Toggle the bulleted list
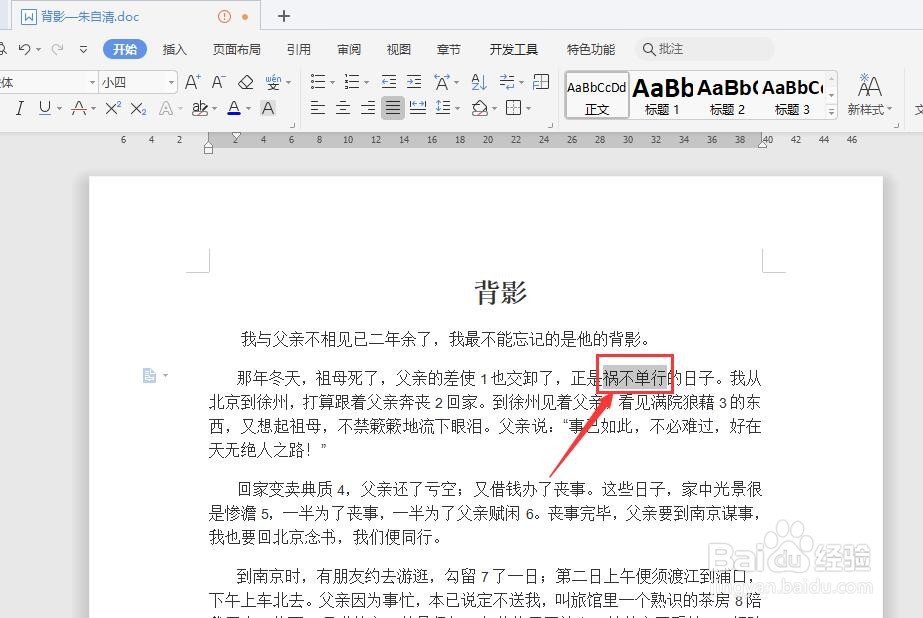 tap(320, 81)
